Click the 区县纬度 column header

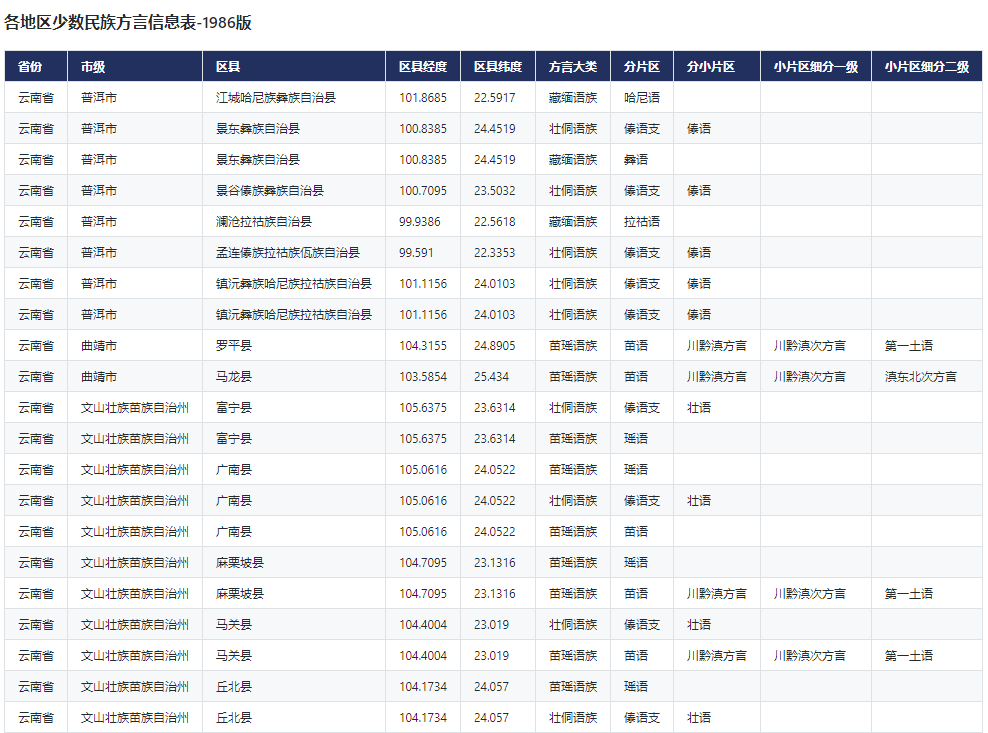(498, 66)
